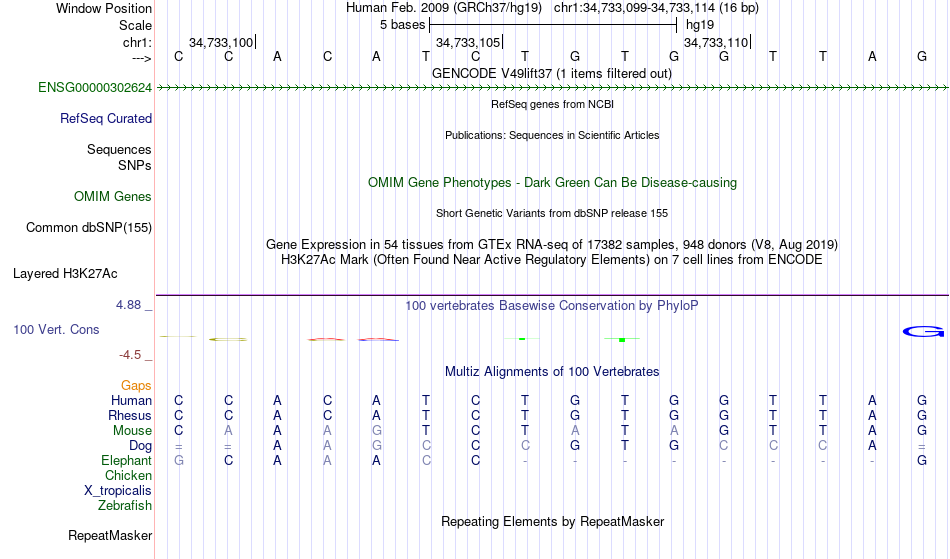Open the Layered H3K27Ac track label
This screenshot has height=559, width=950.
coord(65,274)
